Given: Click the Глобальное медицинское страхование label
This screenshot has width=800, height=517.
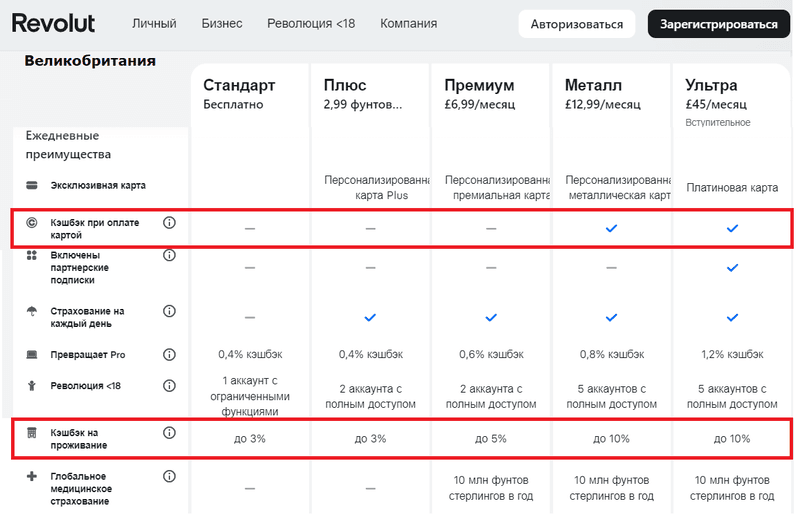Looking at the screenshot, I should 81,488.
